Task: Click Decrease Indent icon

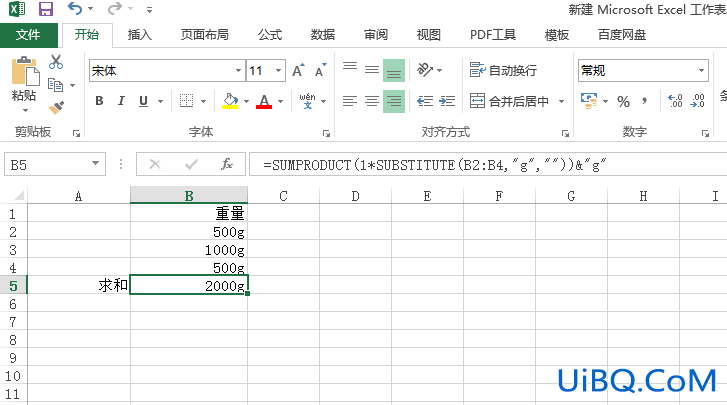Action: pos(425,101)
